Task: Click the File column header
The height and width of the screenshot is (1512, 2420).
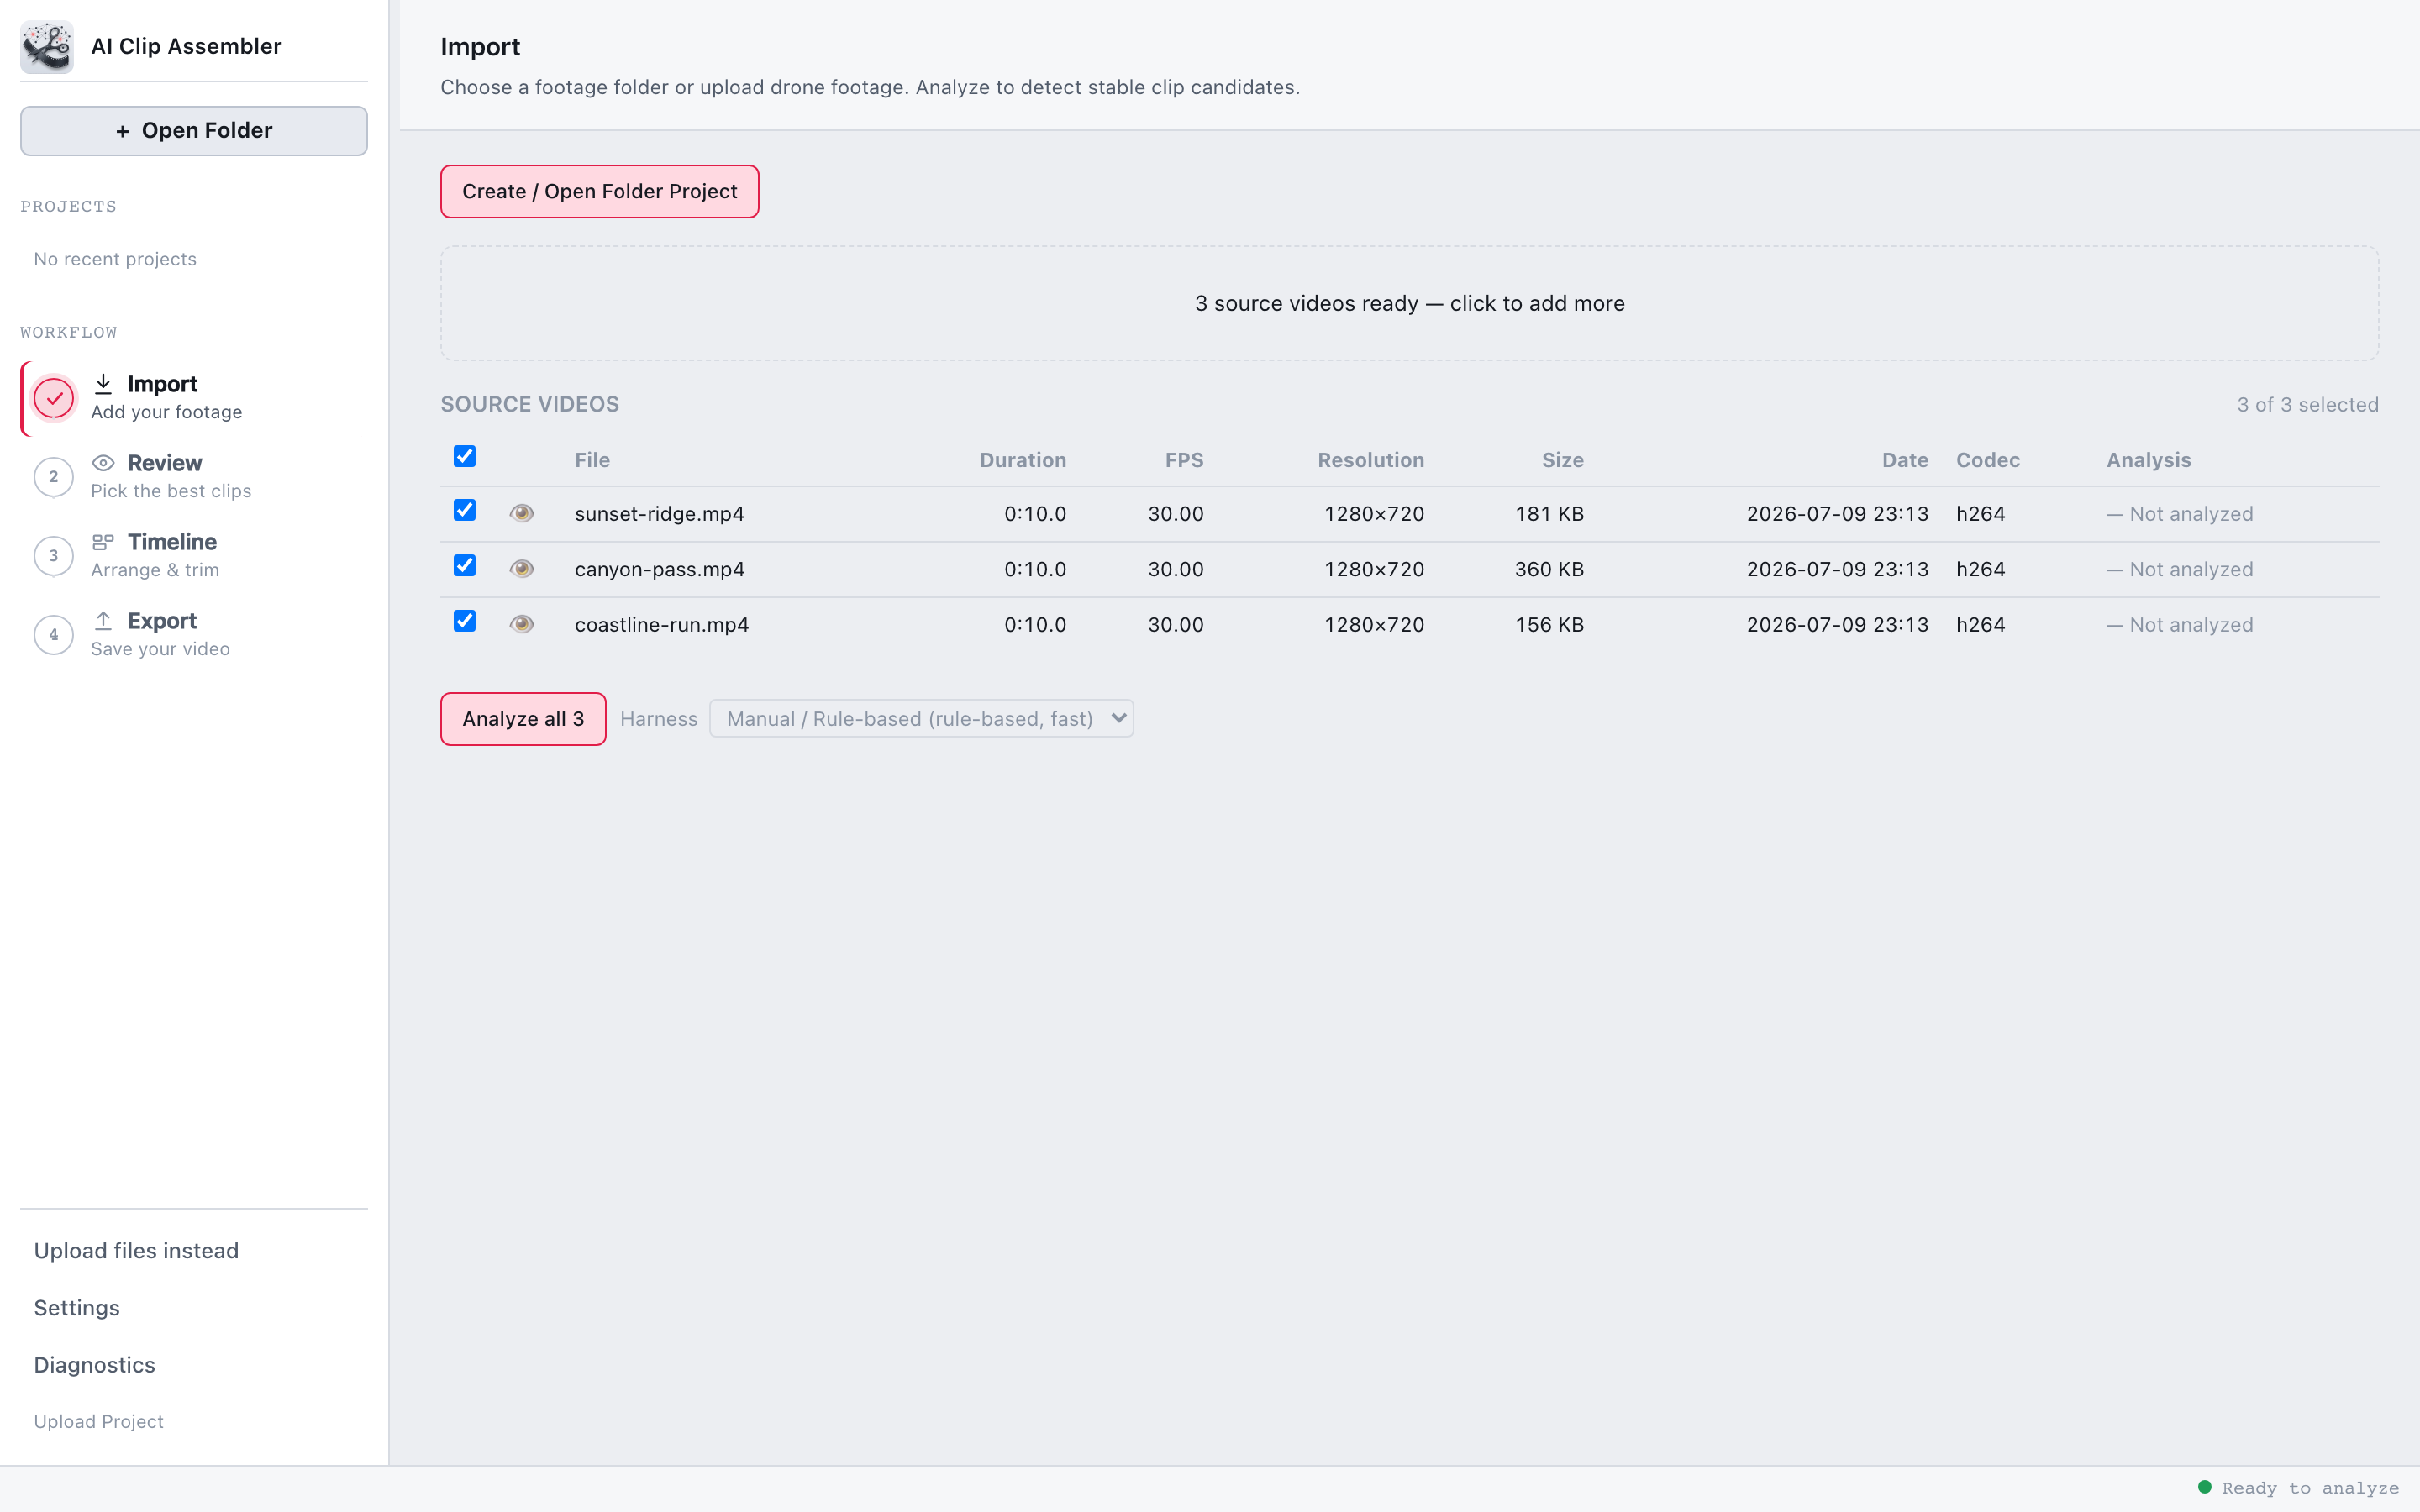Action: click(592, 460)
